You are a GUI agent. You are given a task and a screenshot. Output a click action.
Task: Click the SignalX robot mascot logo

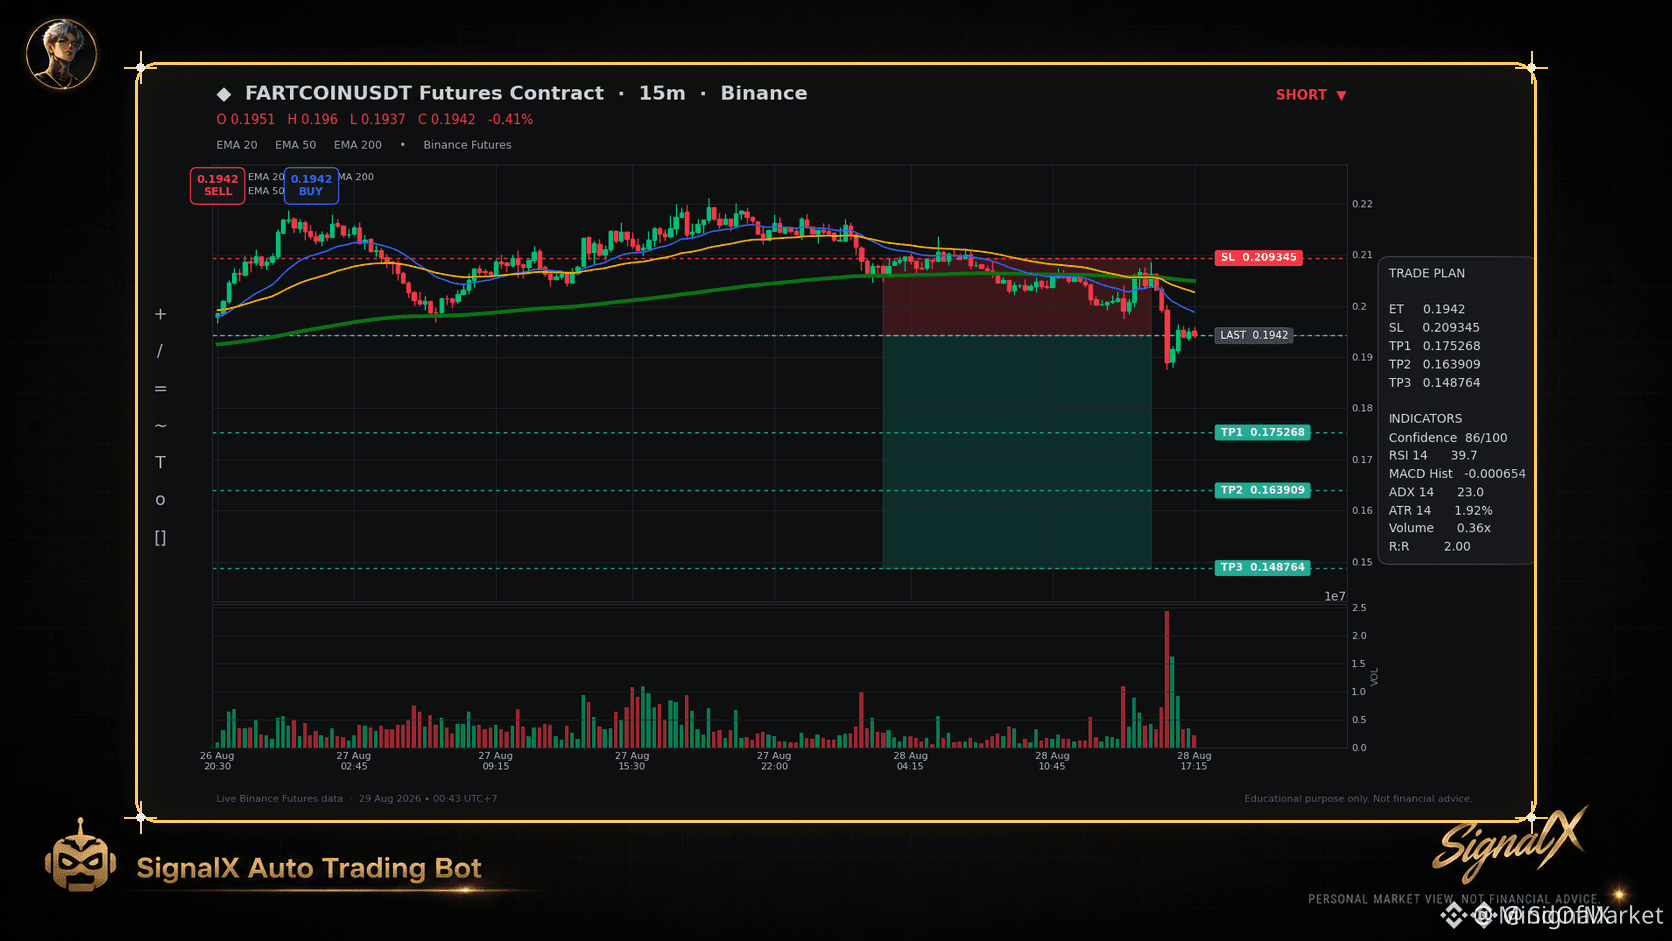[80, 856]
